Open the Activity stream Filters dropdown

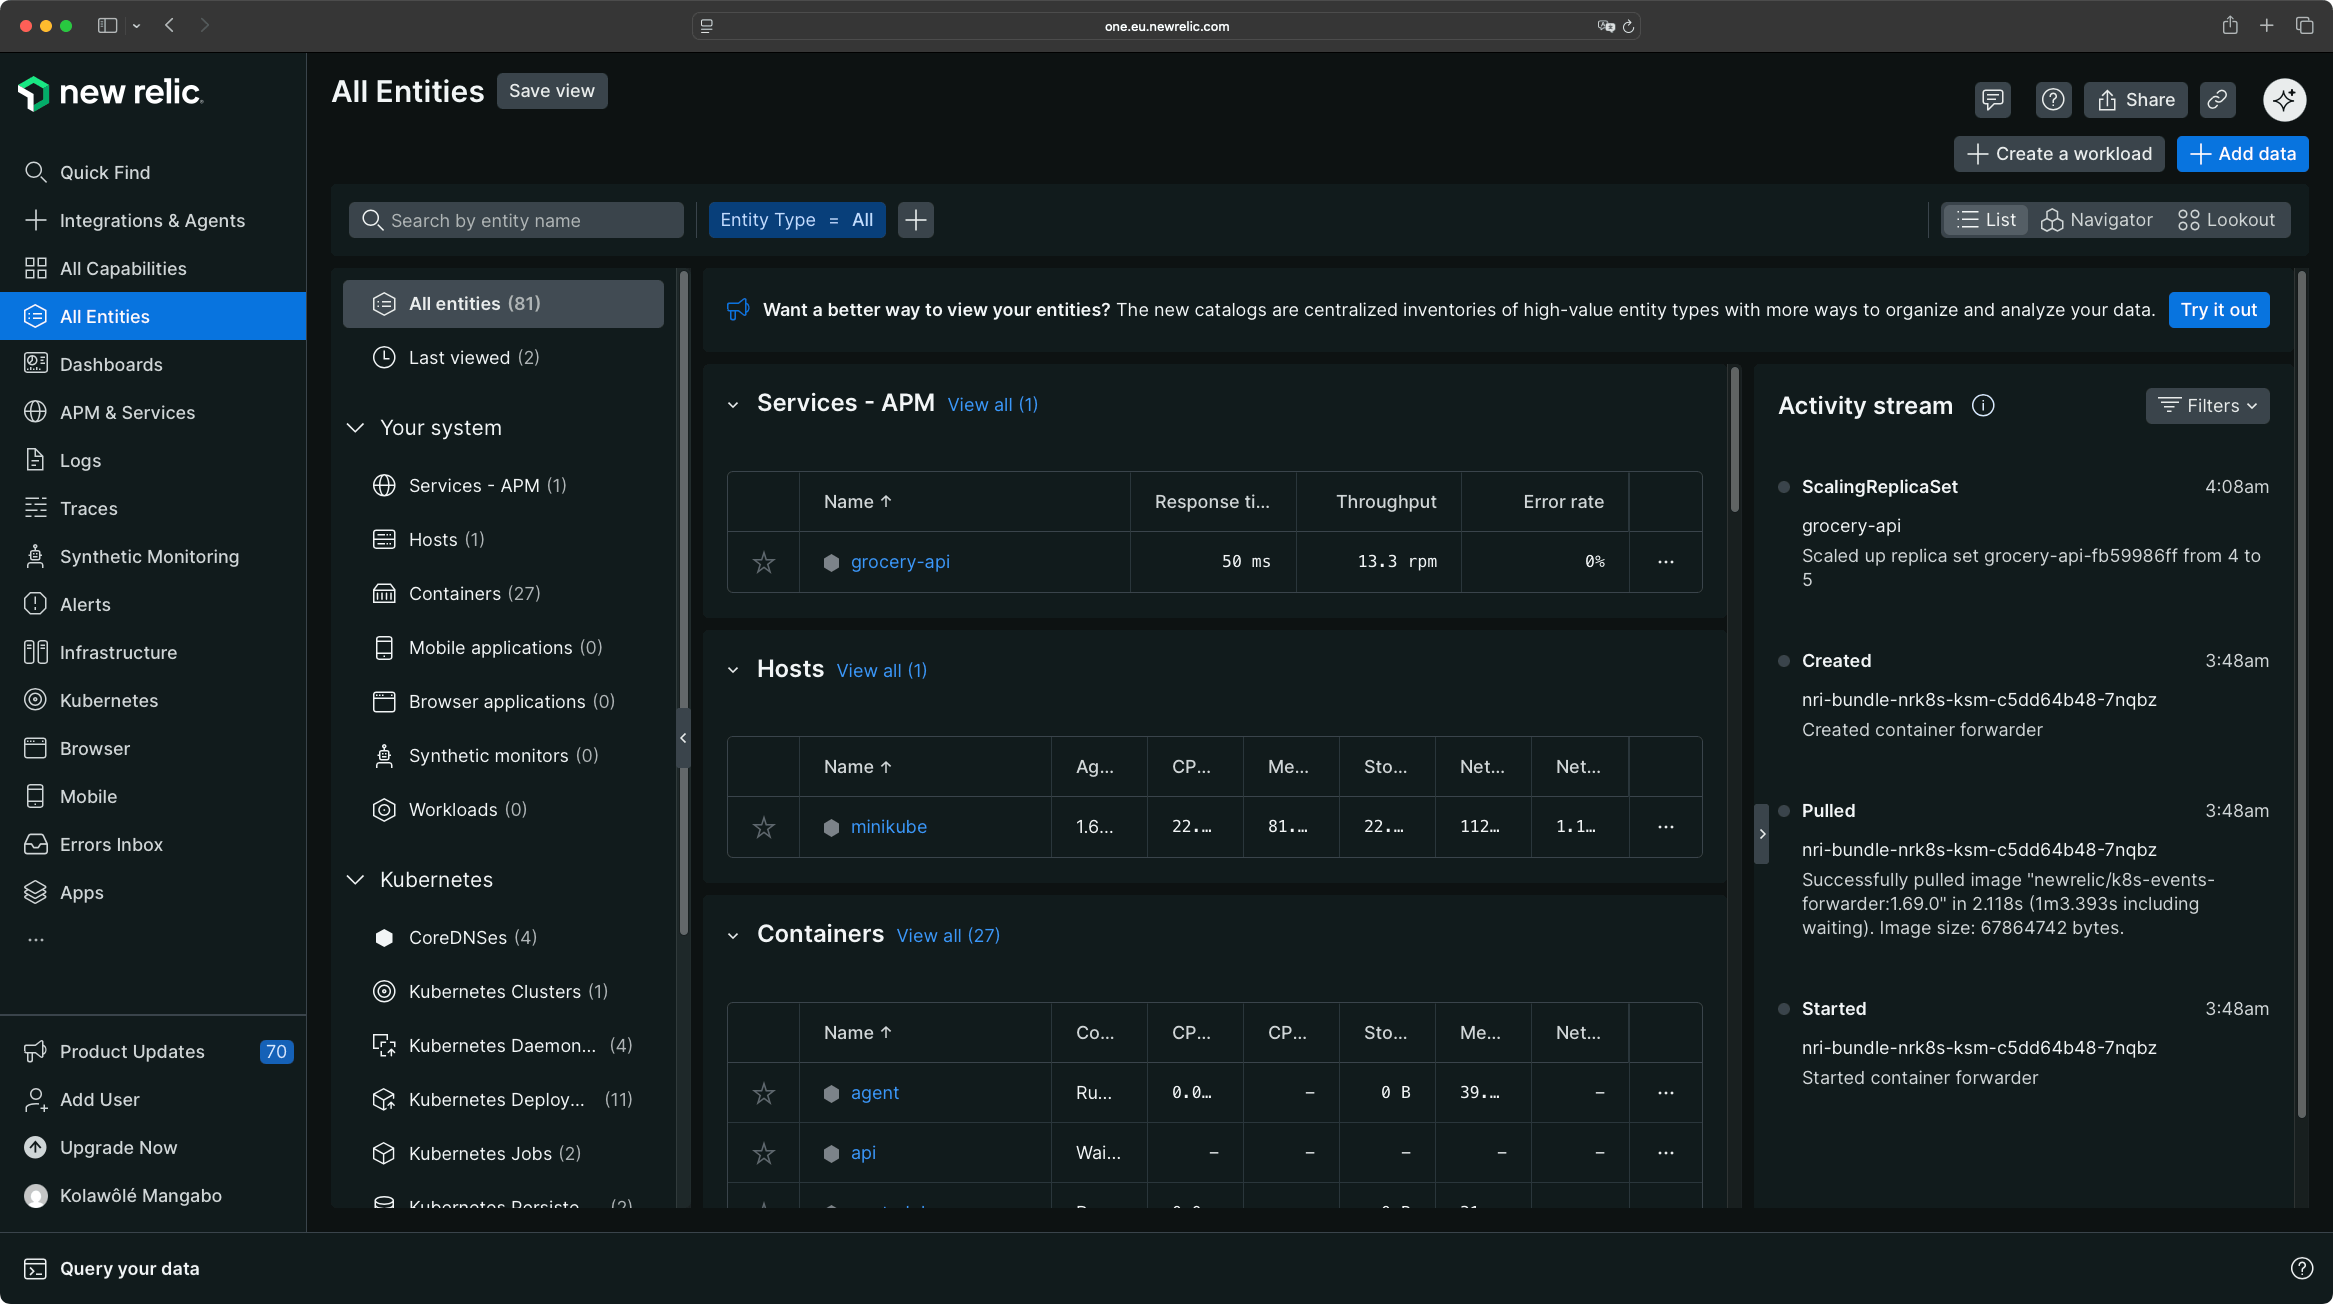point(2207,406)
